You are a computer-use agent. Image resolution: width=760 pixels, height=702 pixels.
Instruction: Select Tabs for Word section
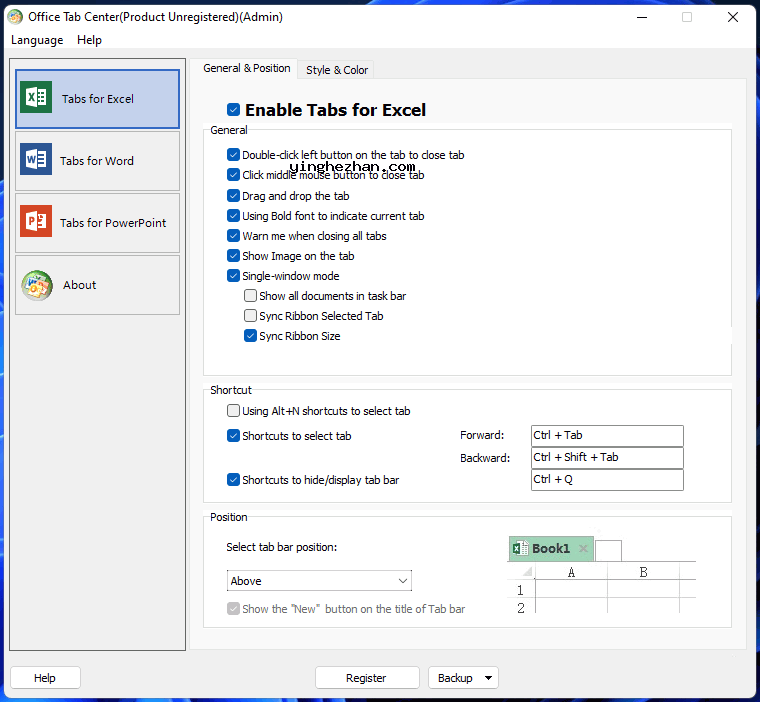(x=97, y=161)
